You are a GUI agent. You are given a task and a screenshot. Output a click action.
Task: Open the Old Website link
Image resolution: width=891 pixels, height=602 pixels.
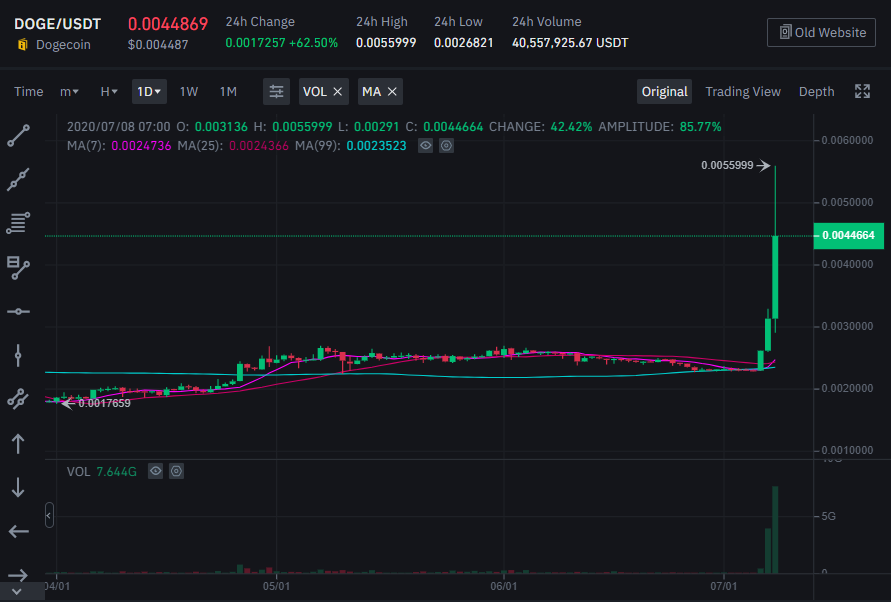[821, 32]
